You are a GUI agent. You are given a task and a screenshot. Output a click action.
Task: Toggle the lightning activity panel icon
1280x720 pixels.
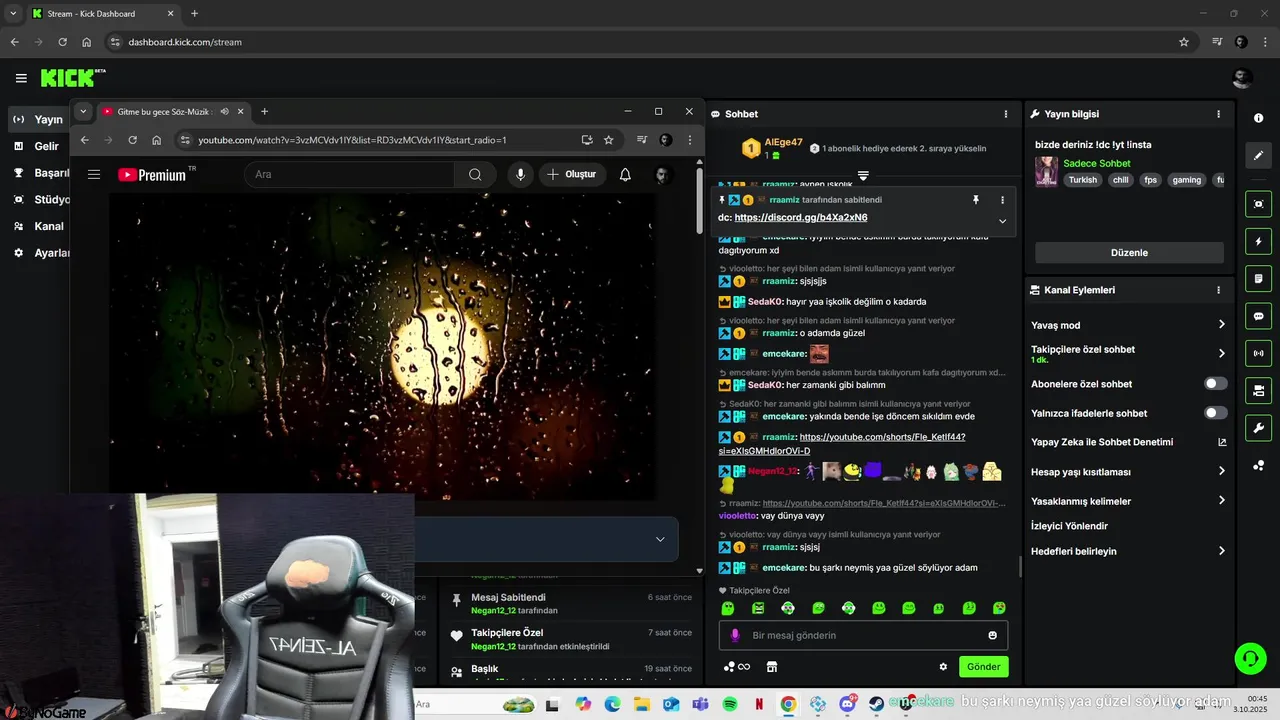(1258, 241)
